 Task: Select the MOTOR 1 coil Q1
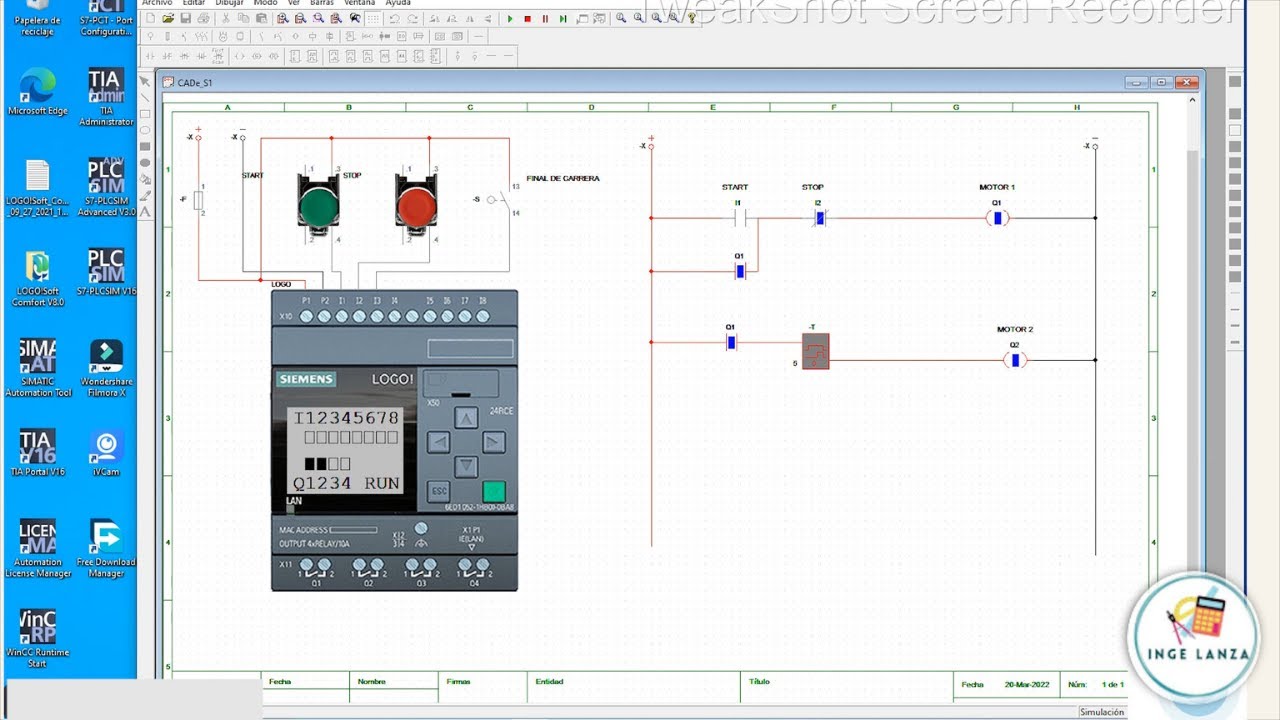point(997,217)
